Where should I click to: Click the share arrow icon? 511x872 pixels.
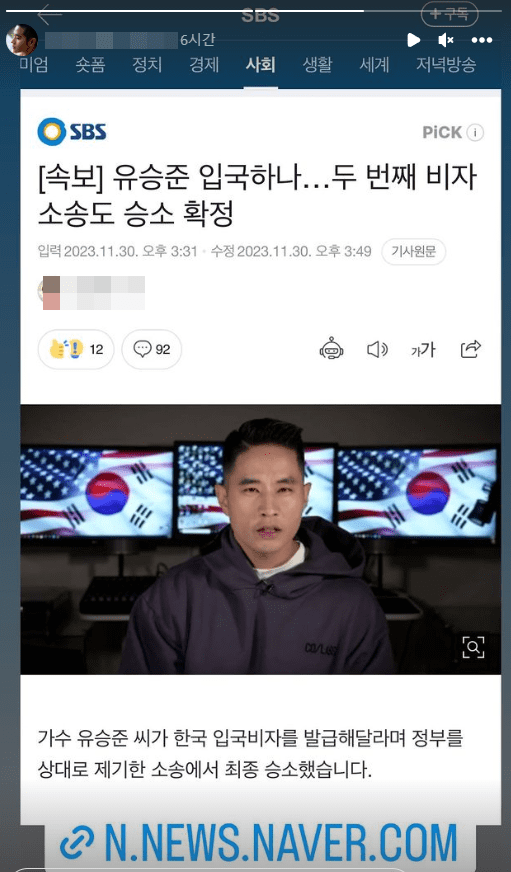coord(470,349)
